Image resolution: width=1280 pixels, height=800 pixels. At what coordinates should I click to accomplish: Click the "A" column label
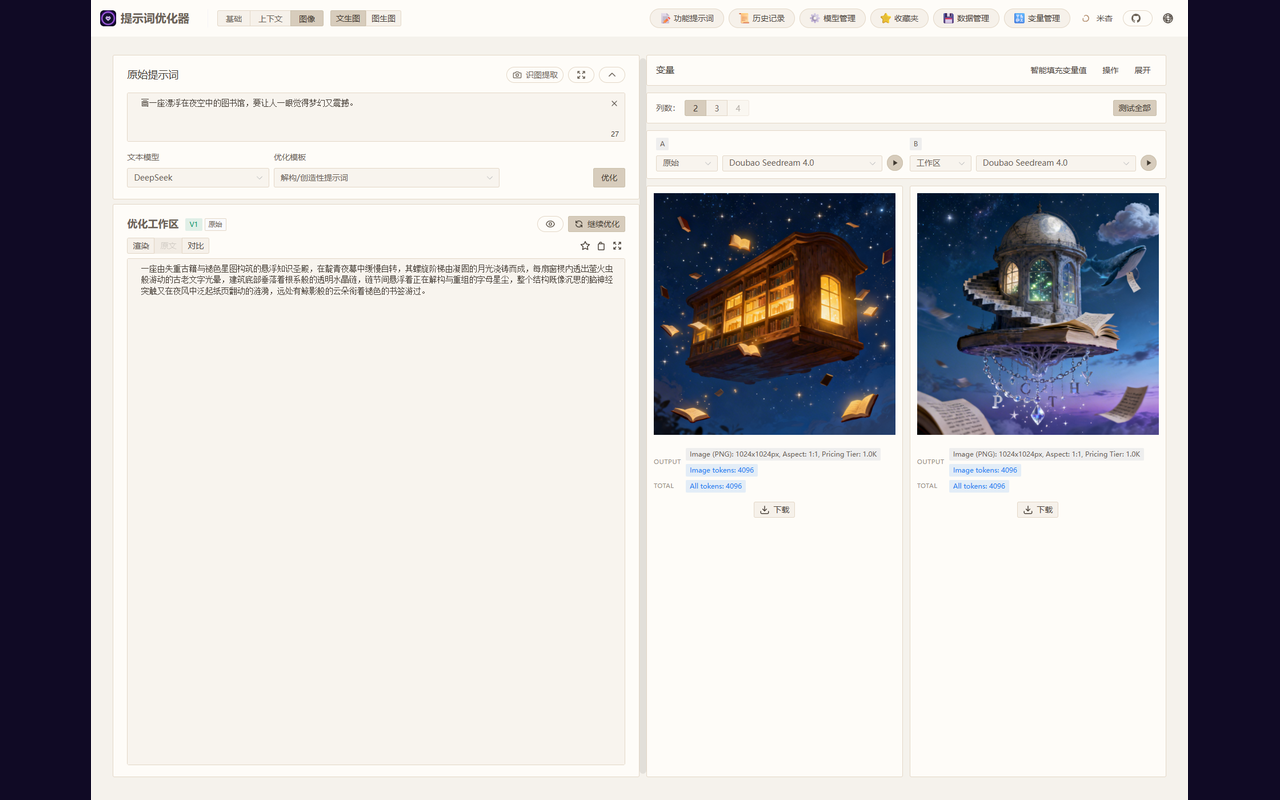click(x=662, y=144)
